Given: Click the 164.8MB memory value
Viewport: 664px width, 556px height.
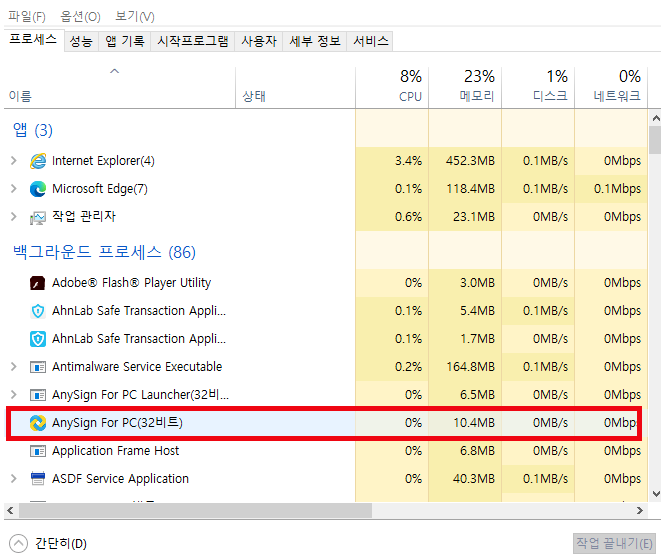Looking at the screenshot, I should [470, 367].
